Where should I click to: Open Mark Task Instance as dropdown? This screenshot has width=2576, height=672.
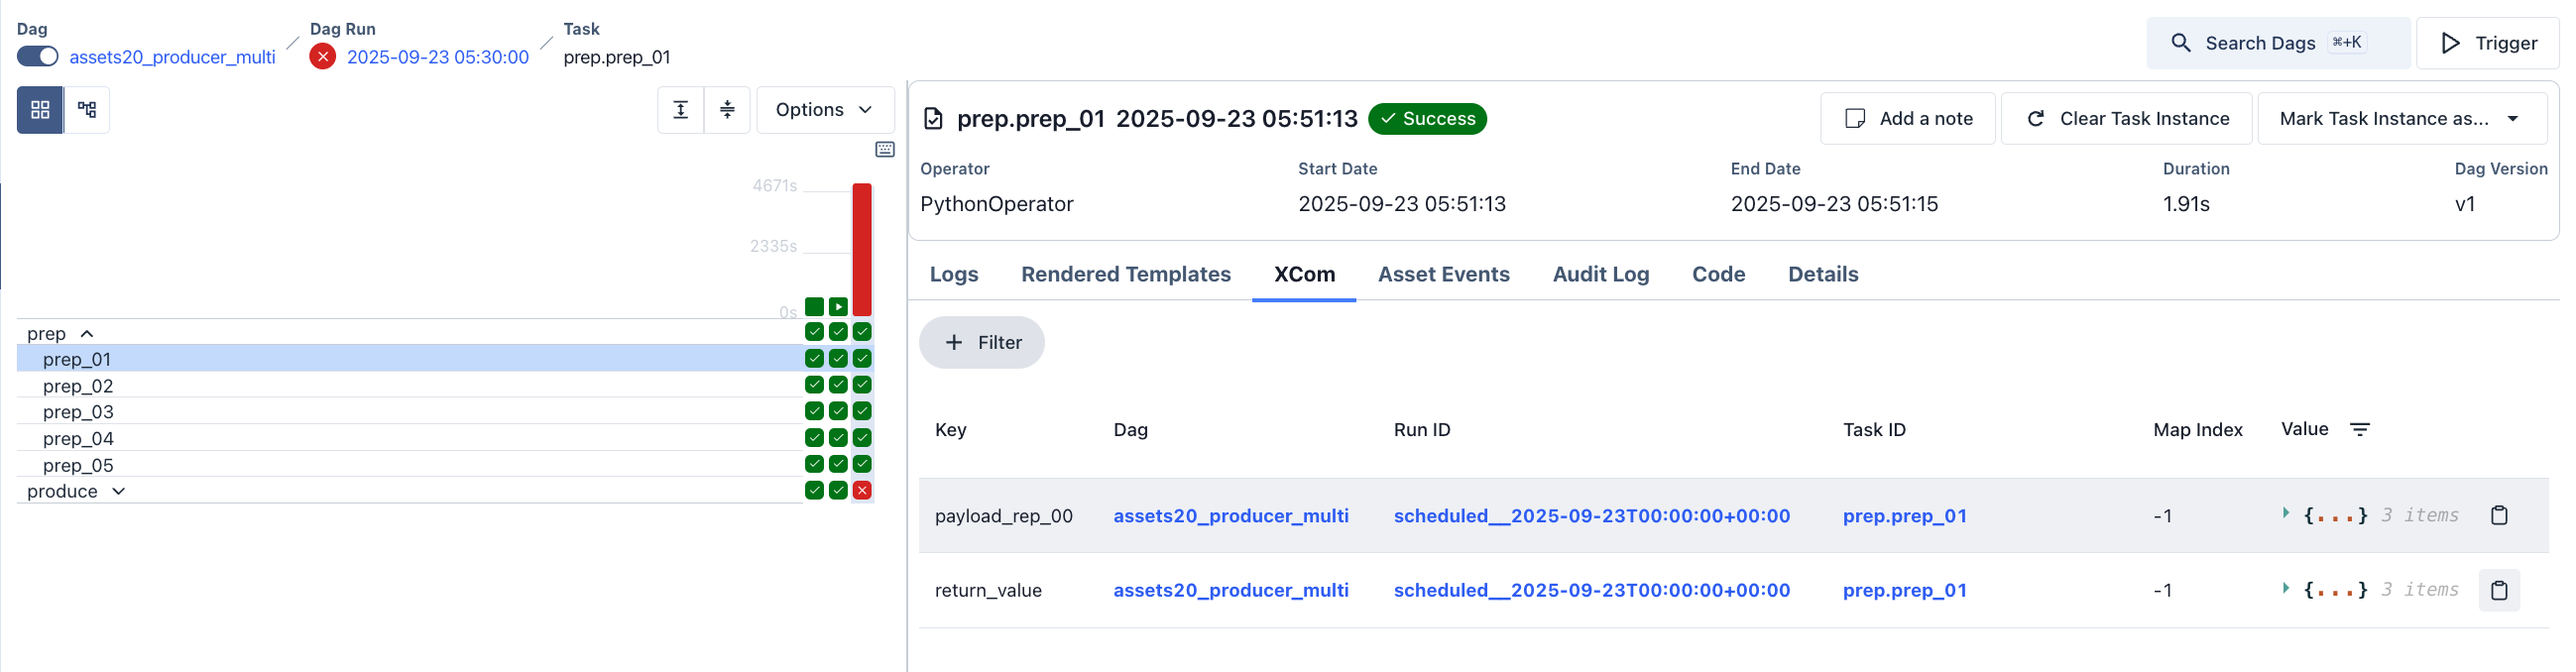click(2401, 119)
